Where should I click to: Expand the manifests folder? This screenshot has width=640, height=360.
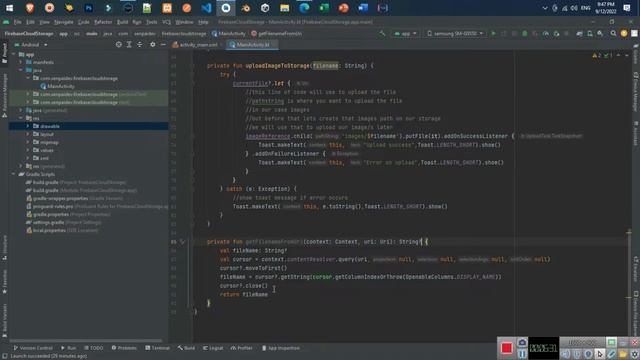coord(21,62)
